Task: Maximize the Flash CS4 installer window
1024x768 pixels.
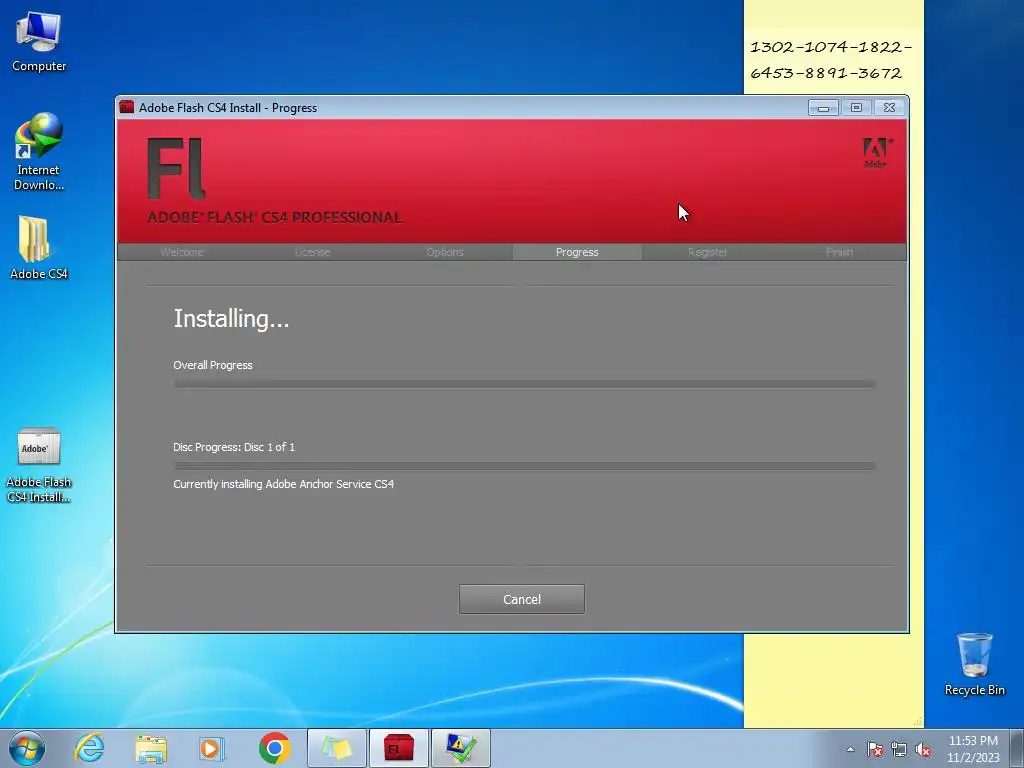Action: pos(856,108)
